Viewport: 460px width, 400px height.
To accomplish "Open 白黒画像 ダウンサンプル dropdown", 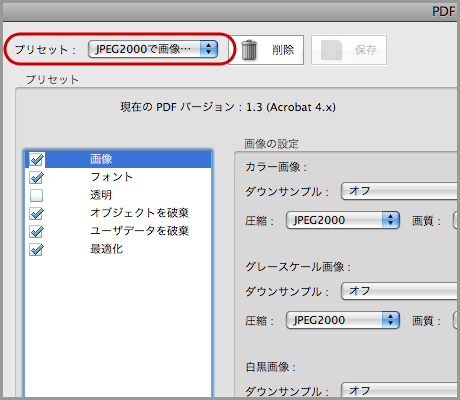I will [399, 390].
